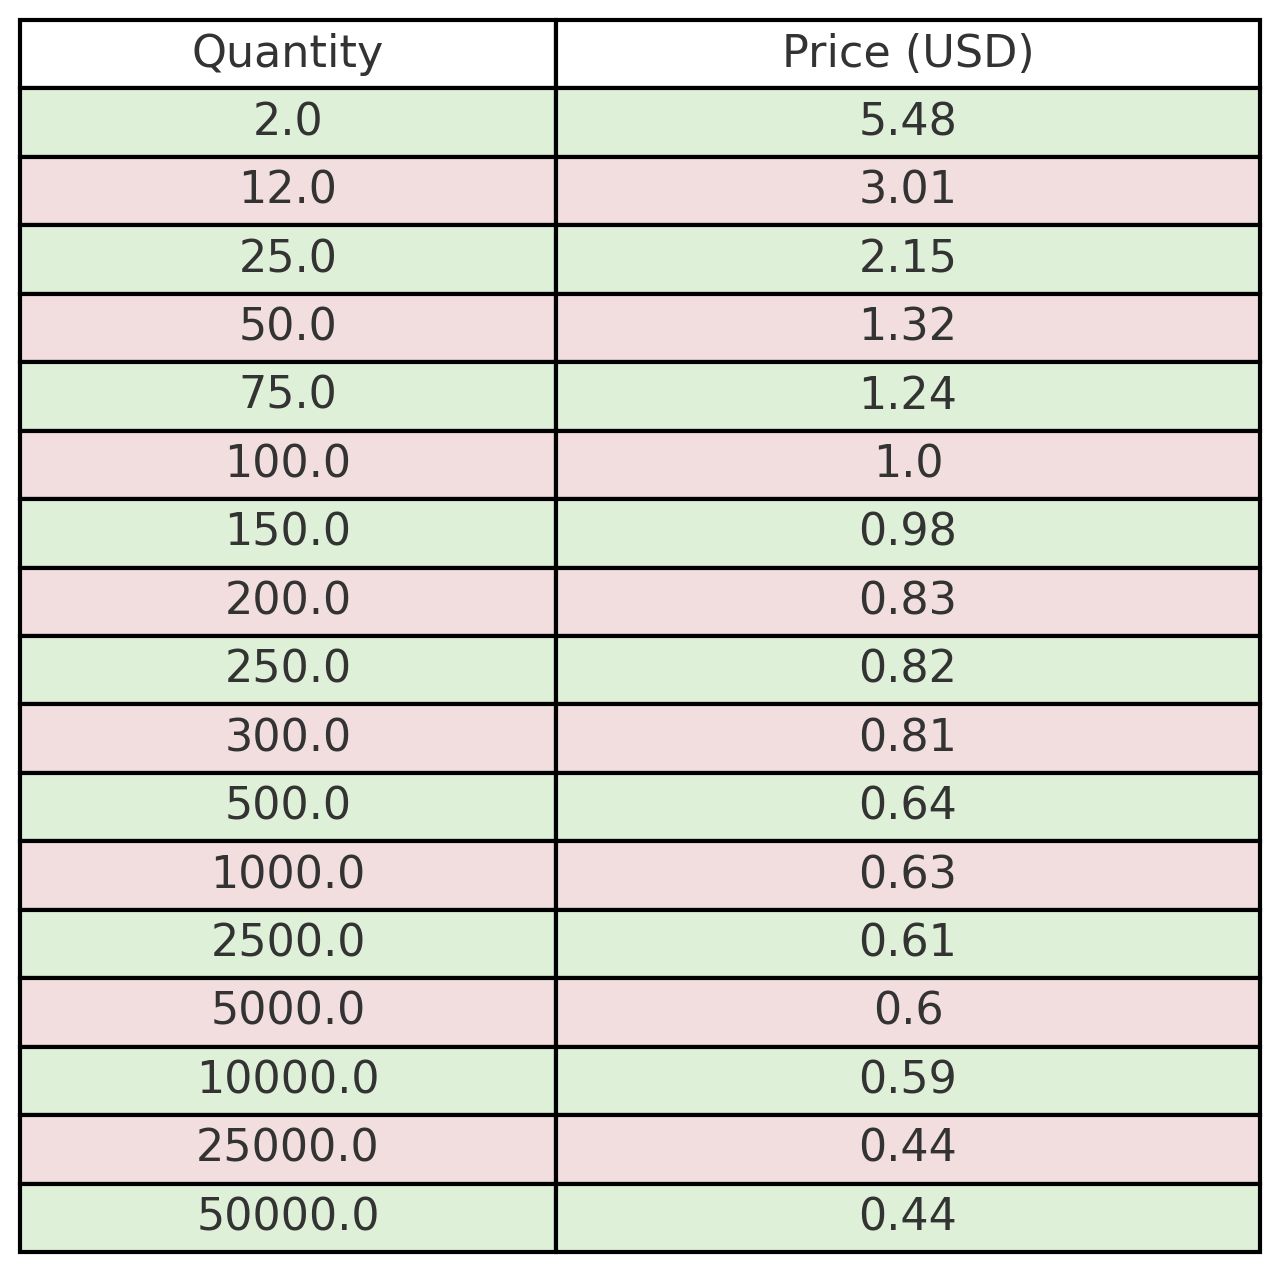Click the Quantity column header
The height and width of the screenshot is (1272, 1280).
(288, 54)
